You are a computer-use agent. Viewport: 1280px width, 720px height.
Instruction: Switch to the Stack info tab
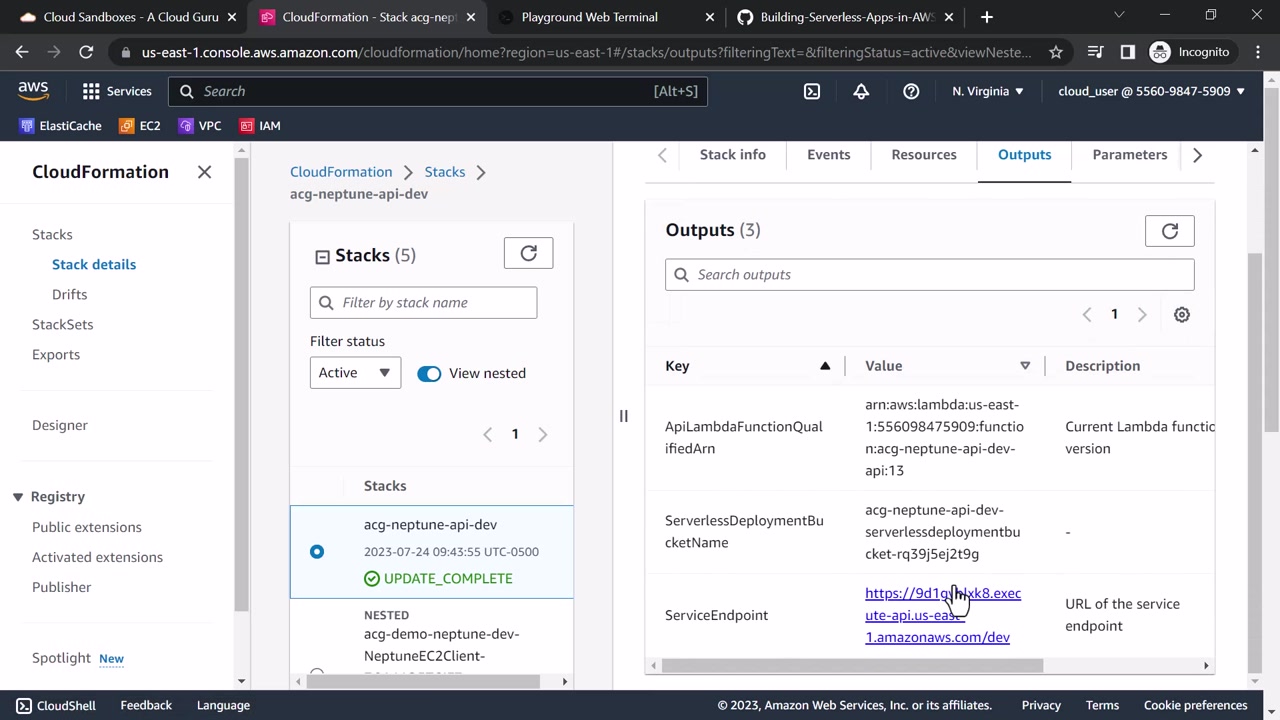coord(733,155)
